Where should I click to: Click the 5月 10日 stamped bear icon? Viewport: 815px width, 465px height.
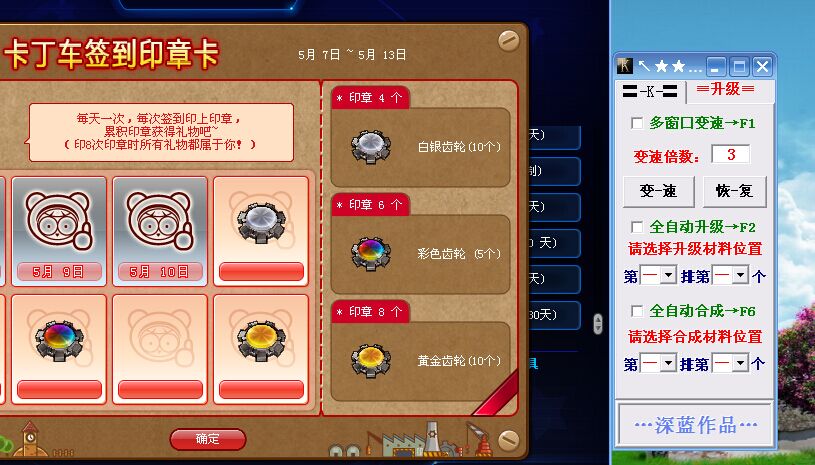click(160, 221)
